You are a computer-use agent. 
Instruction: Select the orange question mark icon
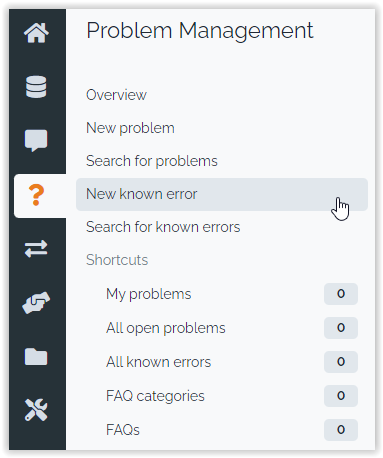[x=36, y=195]
